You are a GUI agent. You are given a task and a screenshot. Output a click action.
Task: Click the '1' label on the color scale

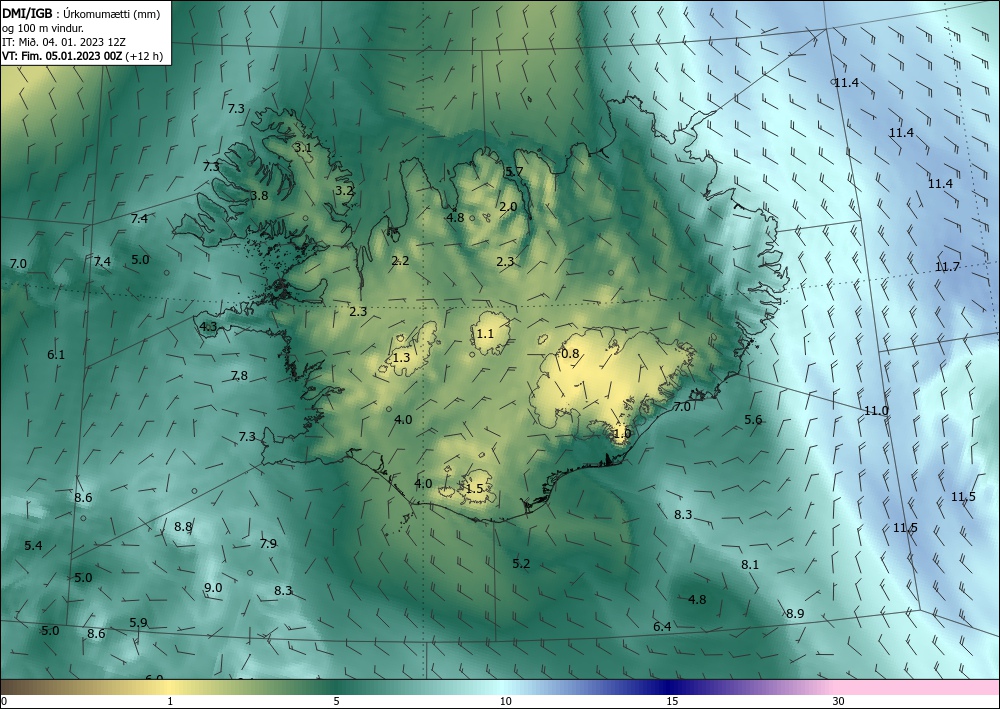coord(170,701)
